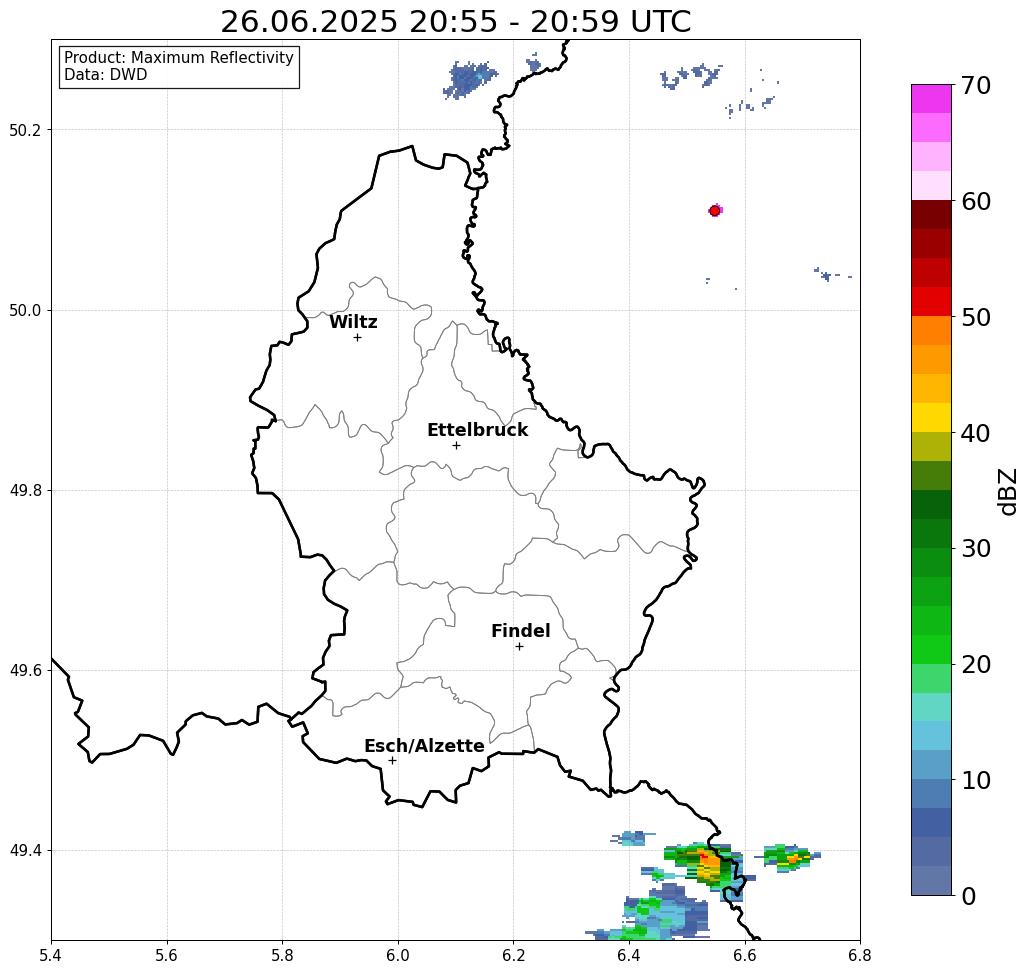Viewport: 1029px width, 973px height.
Task: Click the plus marker below Findel
Action: 519,646
